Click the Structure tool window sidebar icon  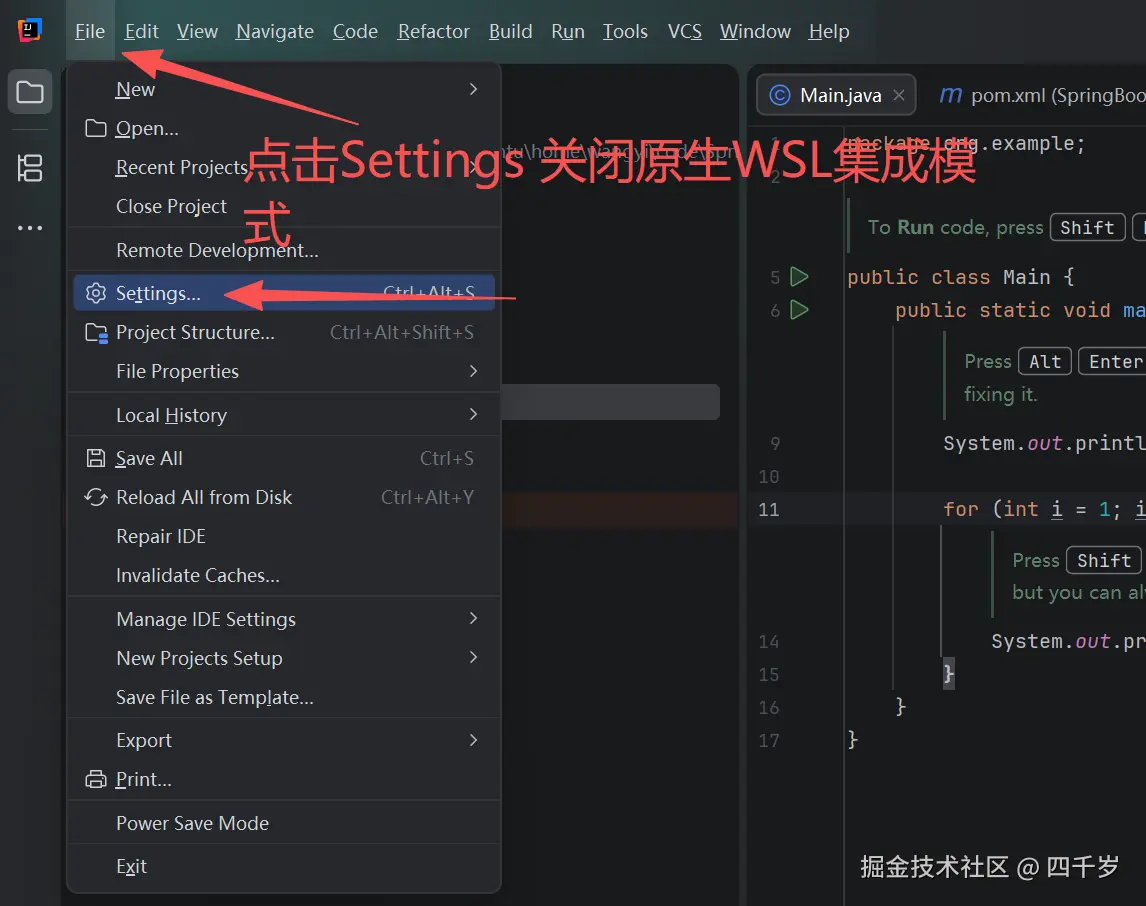coord(29,168)
